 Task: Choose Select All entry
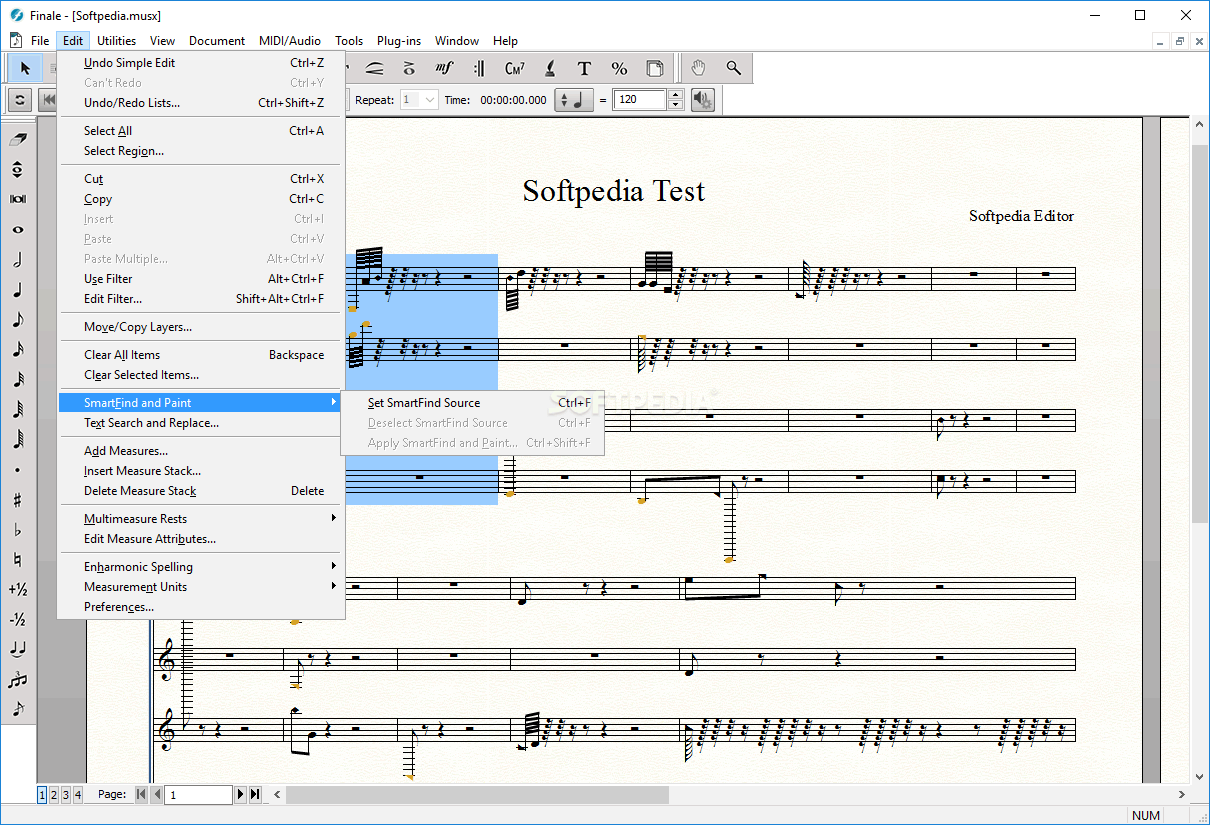[x=200, y=131]
